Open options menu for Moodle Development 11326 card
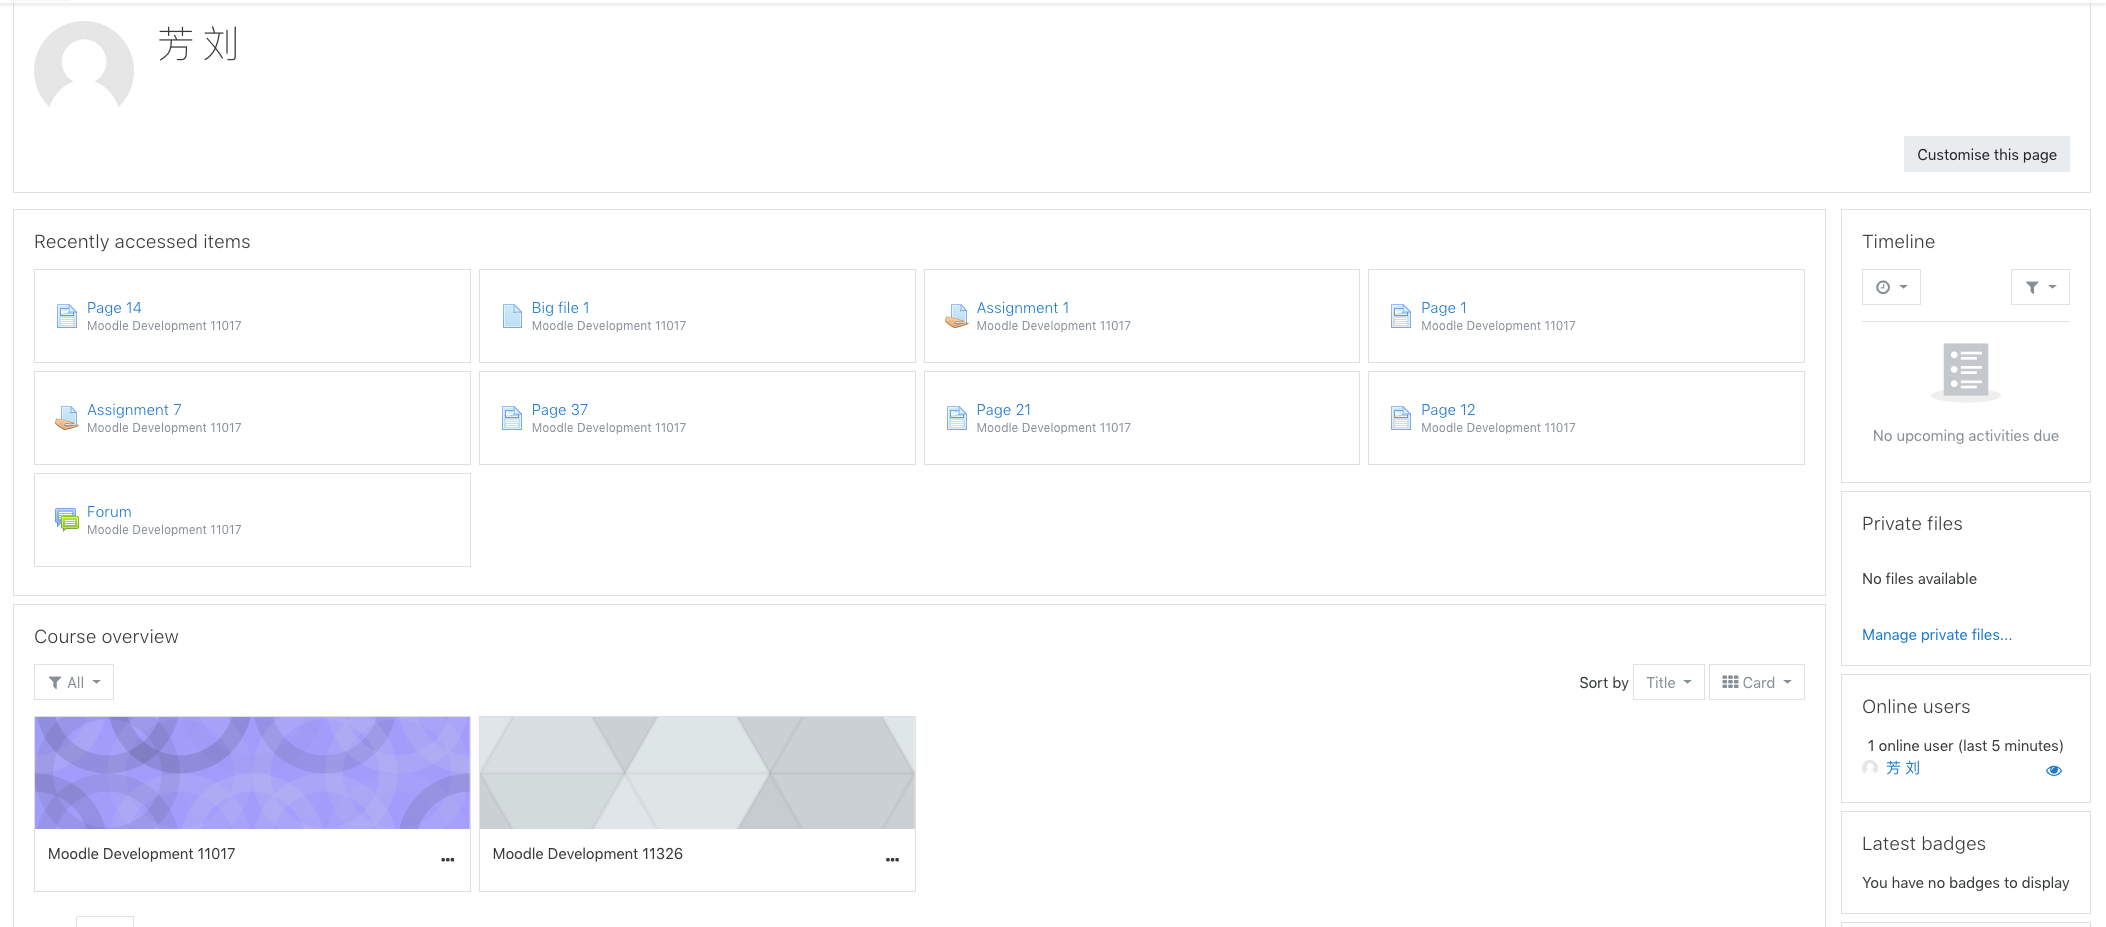 point(893,860)
